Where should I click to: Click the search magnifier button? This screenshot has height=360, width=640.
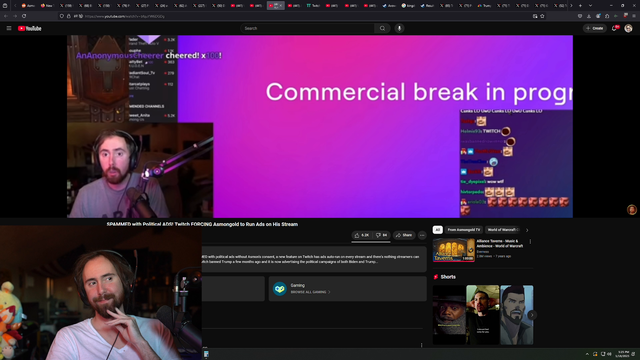point(382,28)
